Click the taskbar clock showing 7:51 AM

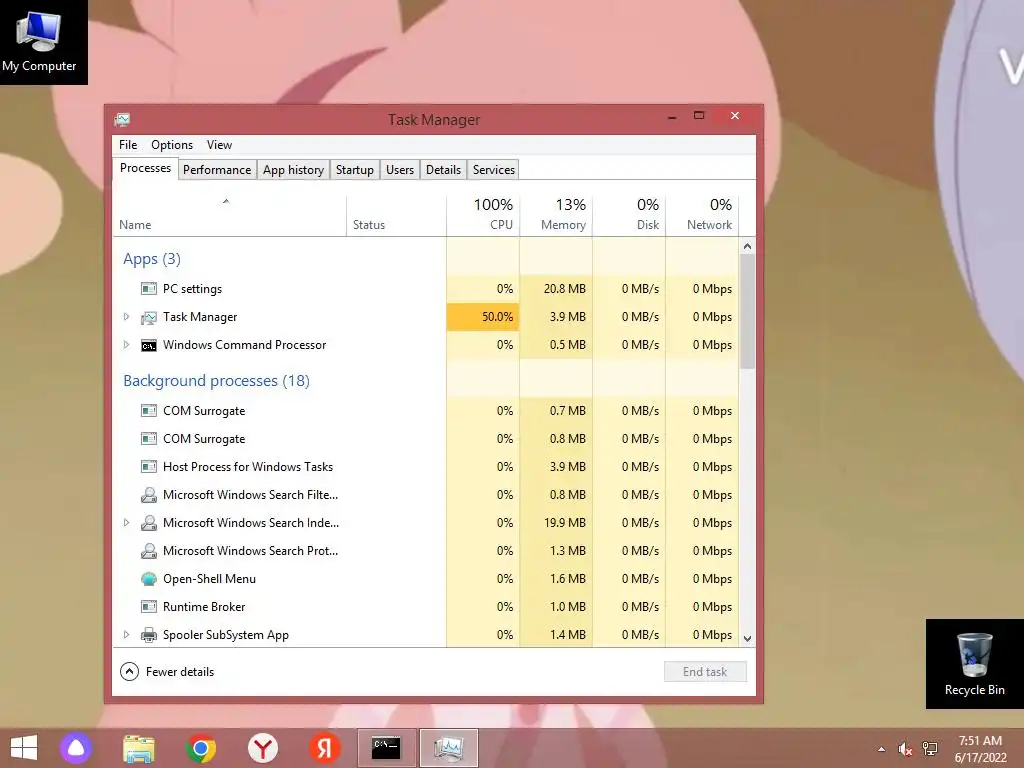point(980,749)
